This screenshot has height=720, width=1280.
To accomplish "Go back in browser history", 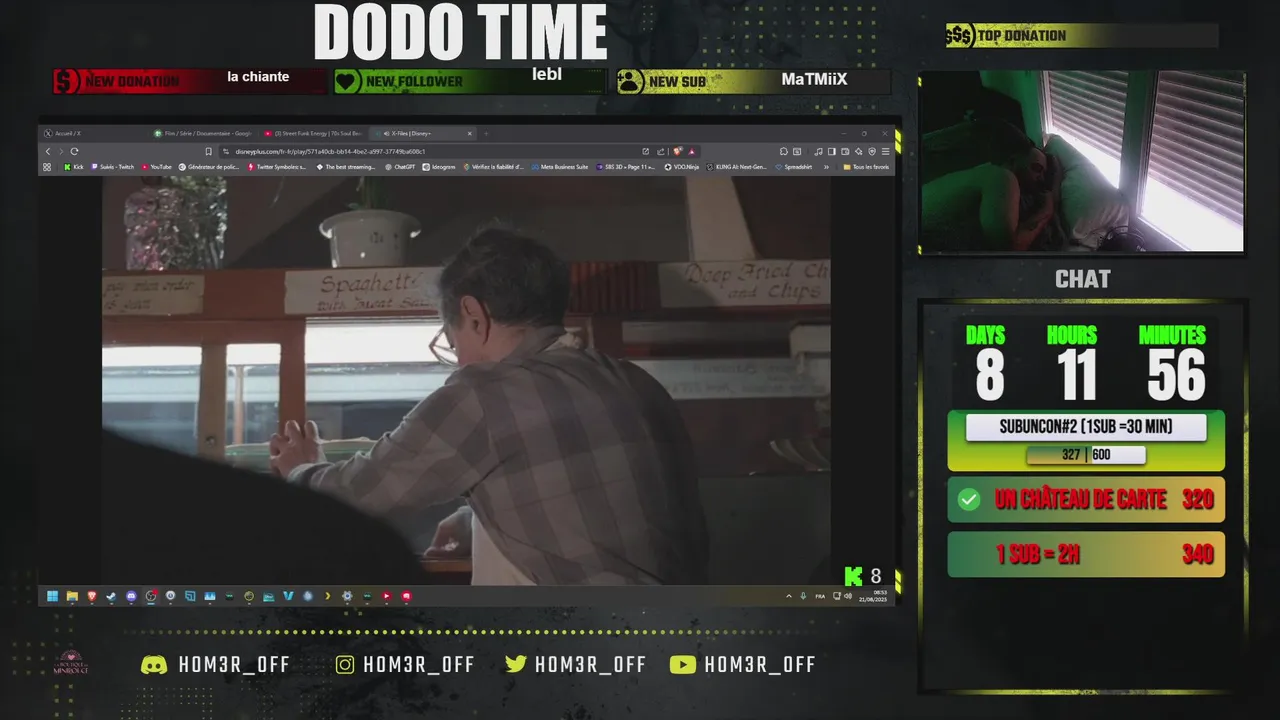I will [48, 151].
